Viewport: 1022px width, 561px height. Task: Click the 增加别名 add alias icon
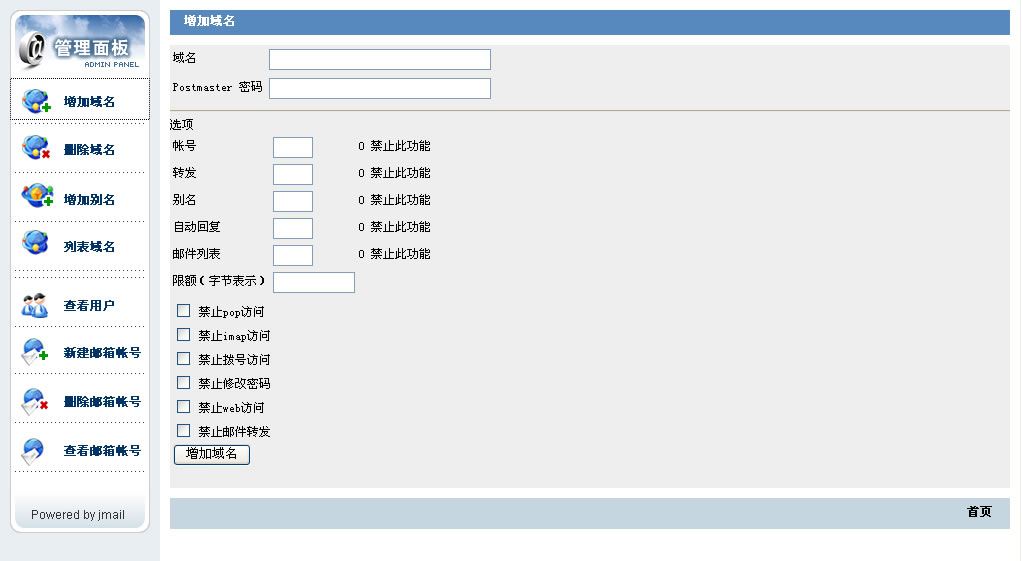point(36,197)
